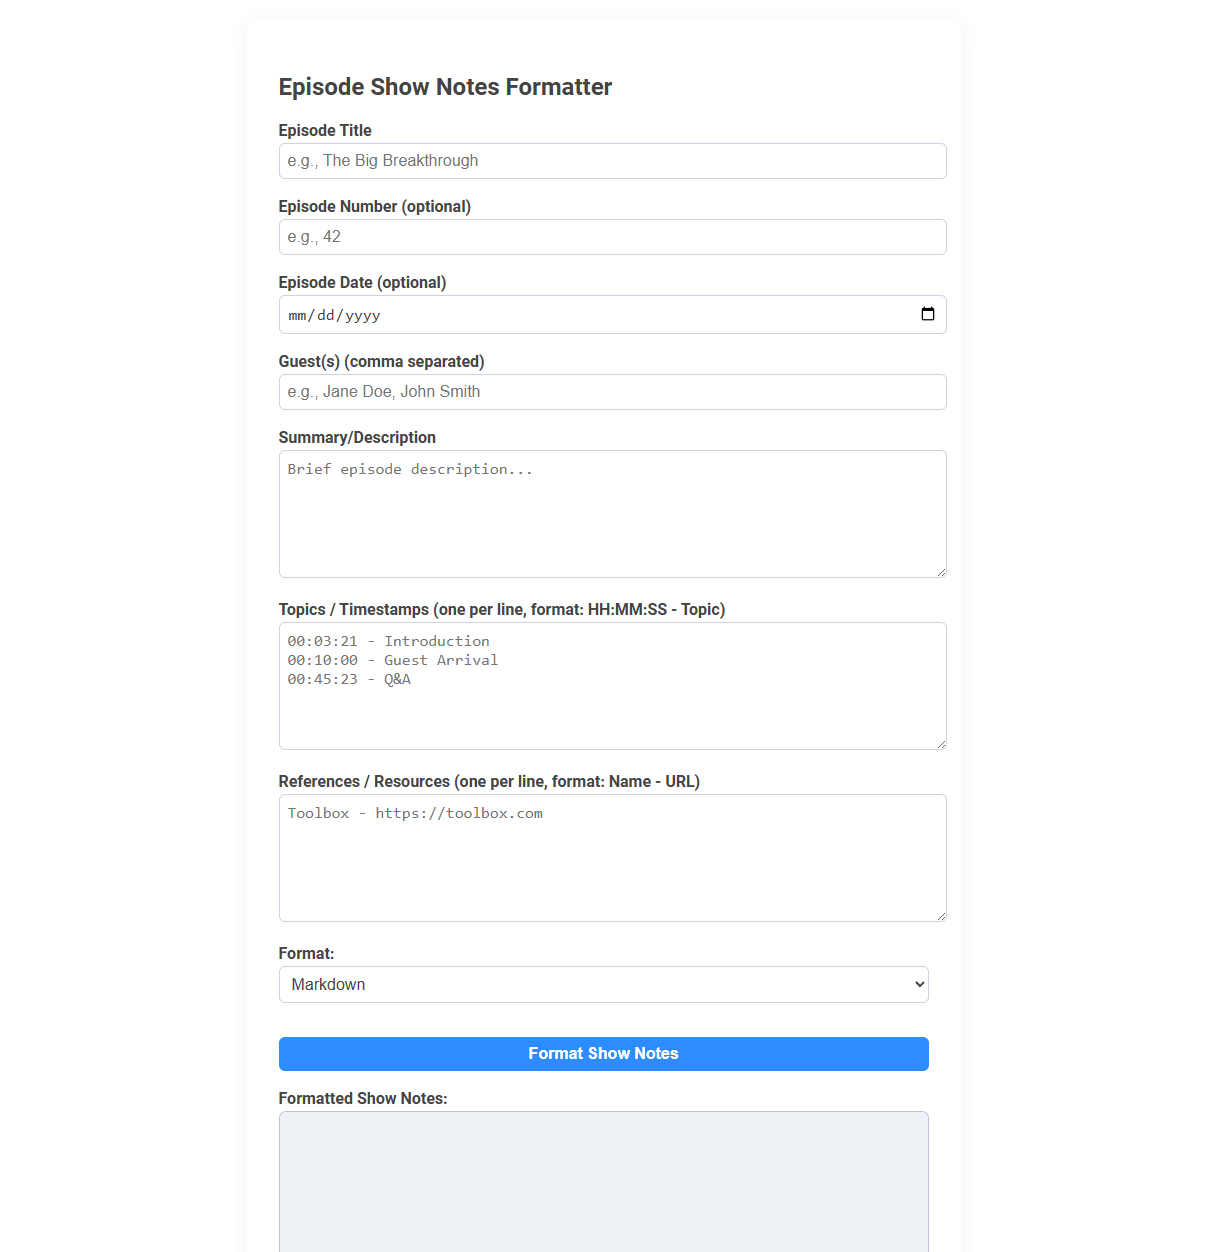Open the calendar date picker icon
This screenshot has width=1207, height=1252.
tap(928, 314)
